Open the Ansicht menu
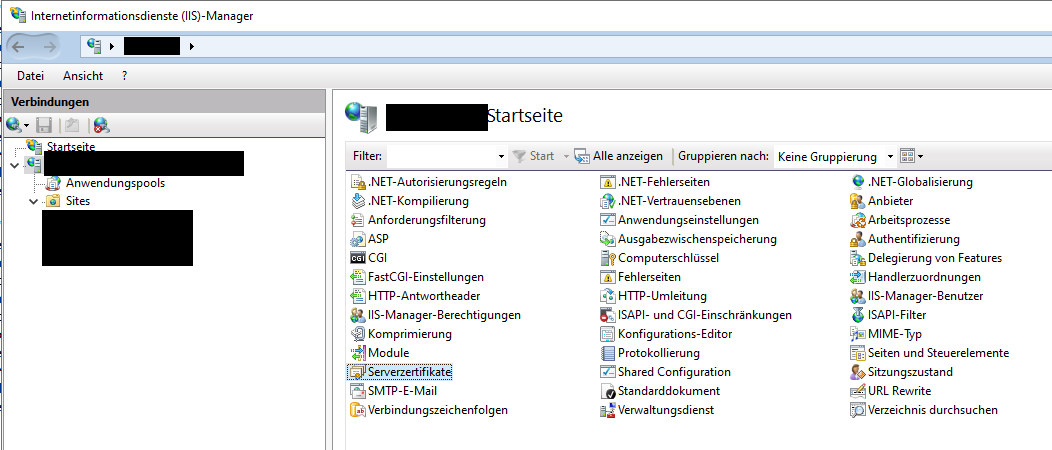This screenshot has width=1052, height=450. coord(83,75)
